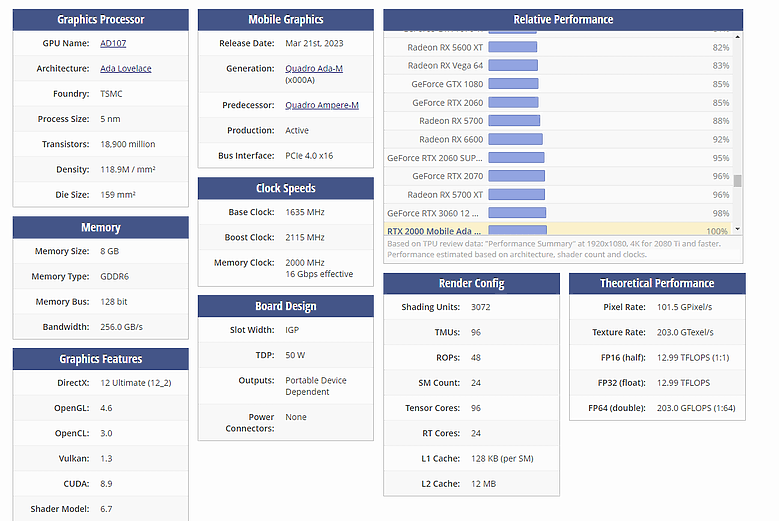The height and width of the screenshot is (521, 780).
Task: Click the 3072 shading units value
Action: pos(480,307)
